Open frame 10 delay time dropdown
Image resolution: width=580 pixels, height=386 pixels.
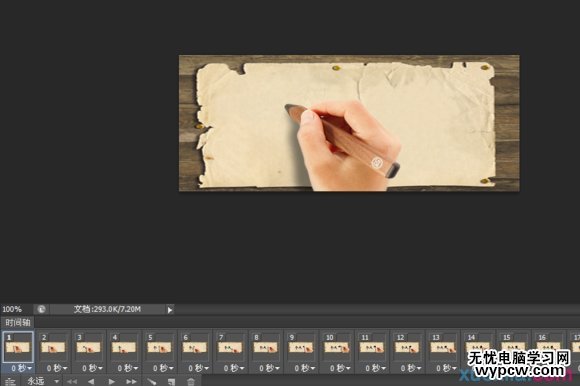[340, 368]
